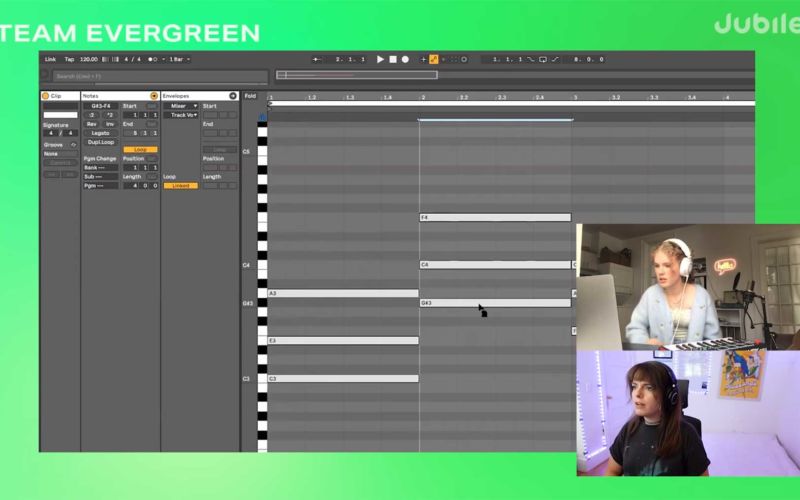Toggle the orange automation arm icon

433,59
